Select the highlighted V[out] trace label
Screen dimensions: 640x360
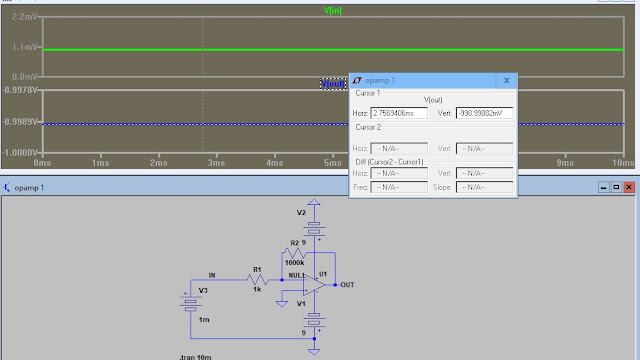(333, 84)
